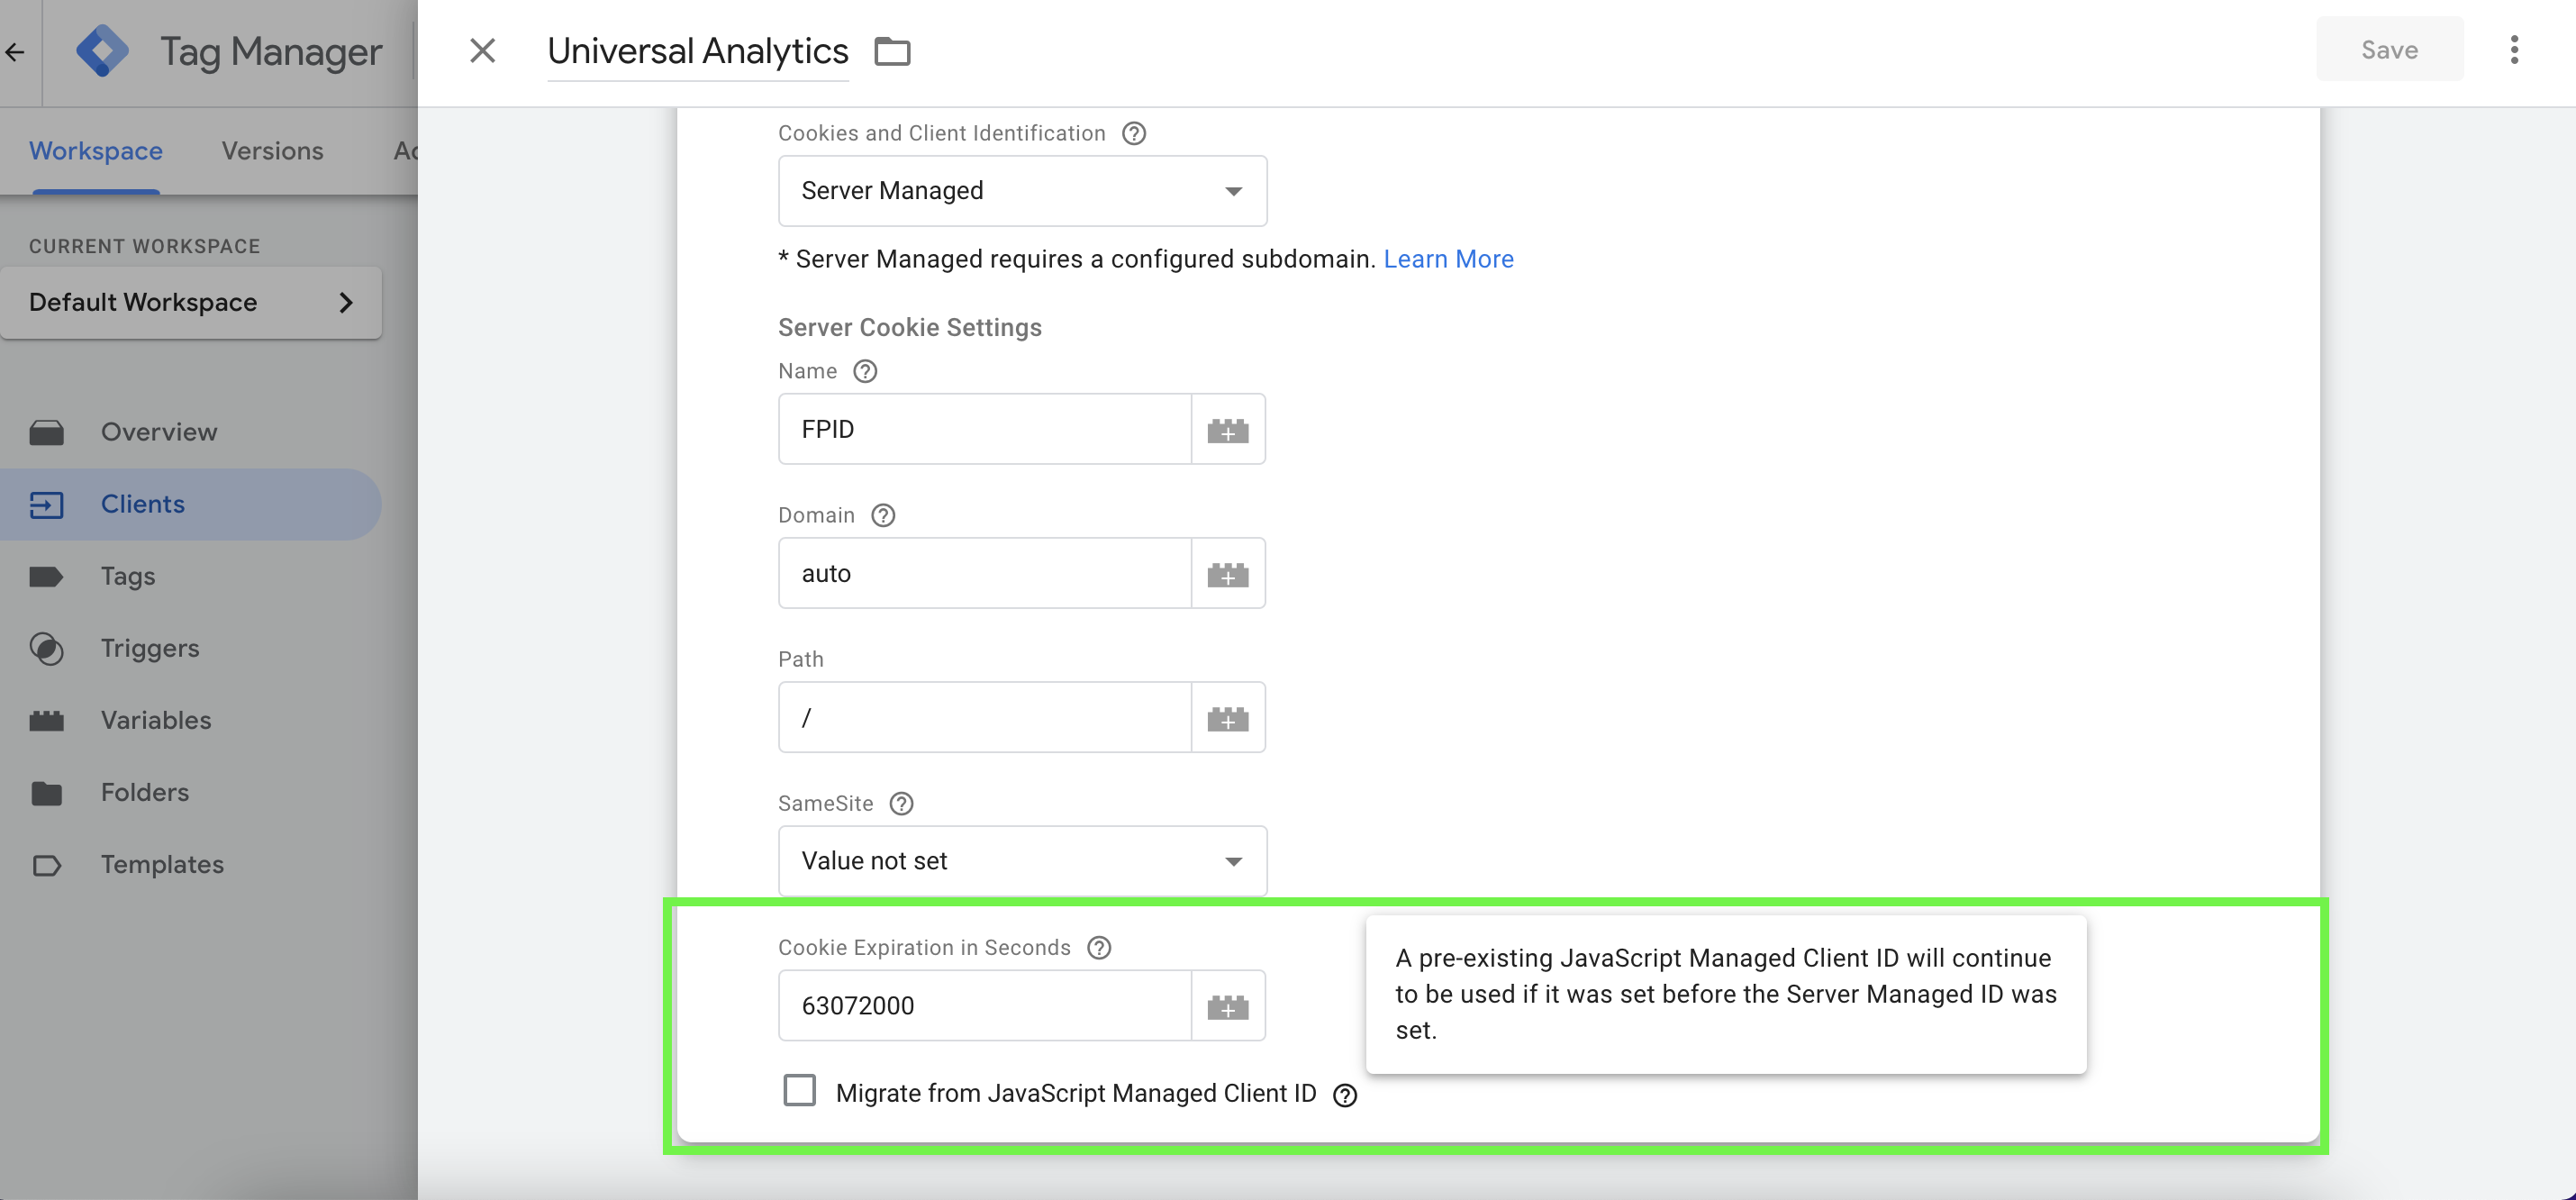
Task: Click the help icon next to Name
Action: (865, 371)
